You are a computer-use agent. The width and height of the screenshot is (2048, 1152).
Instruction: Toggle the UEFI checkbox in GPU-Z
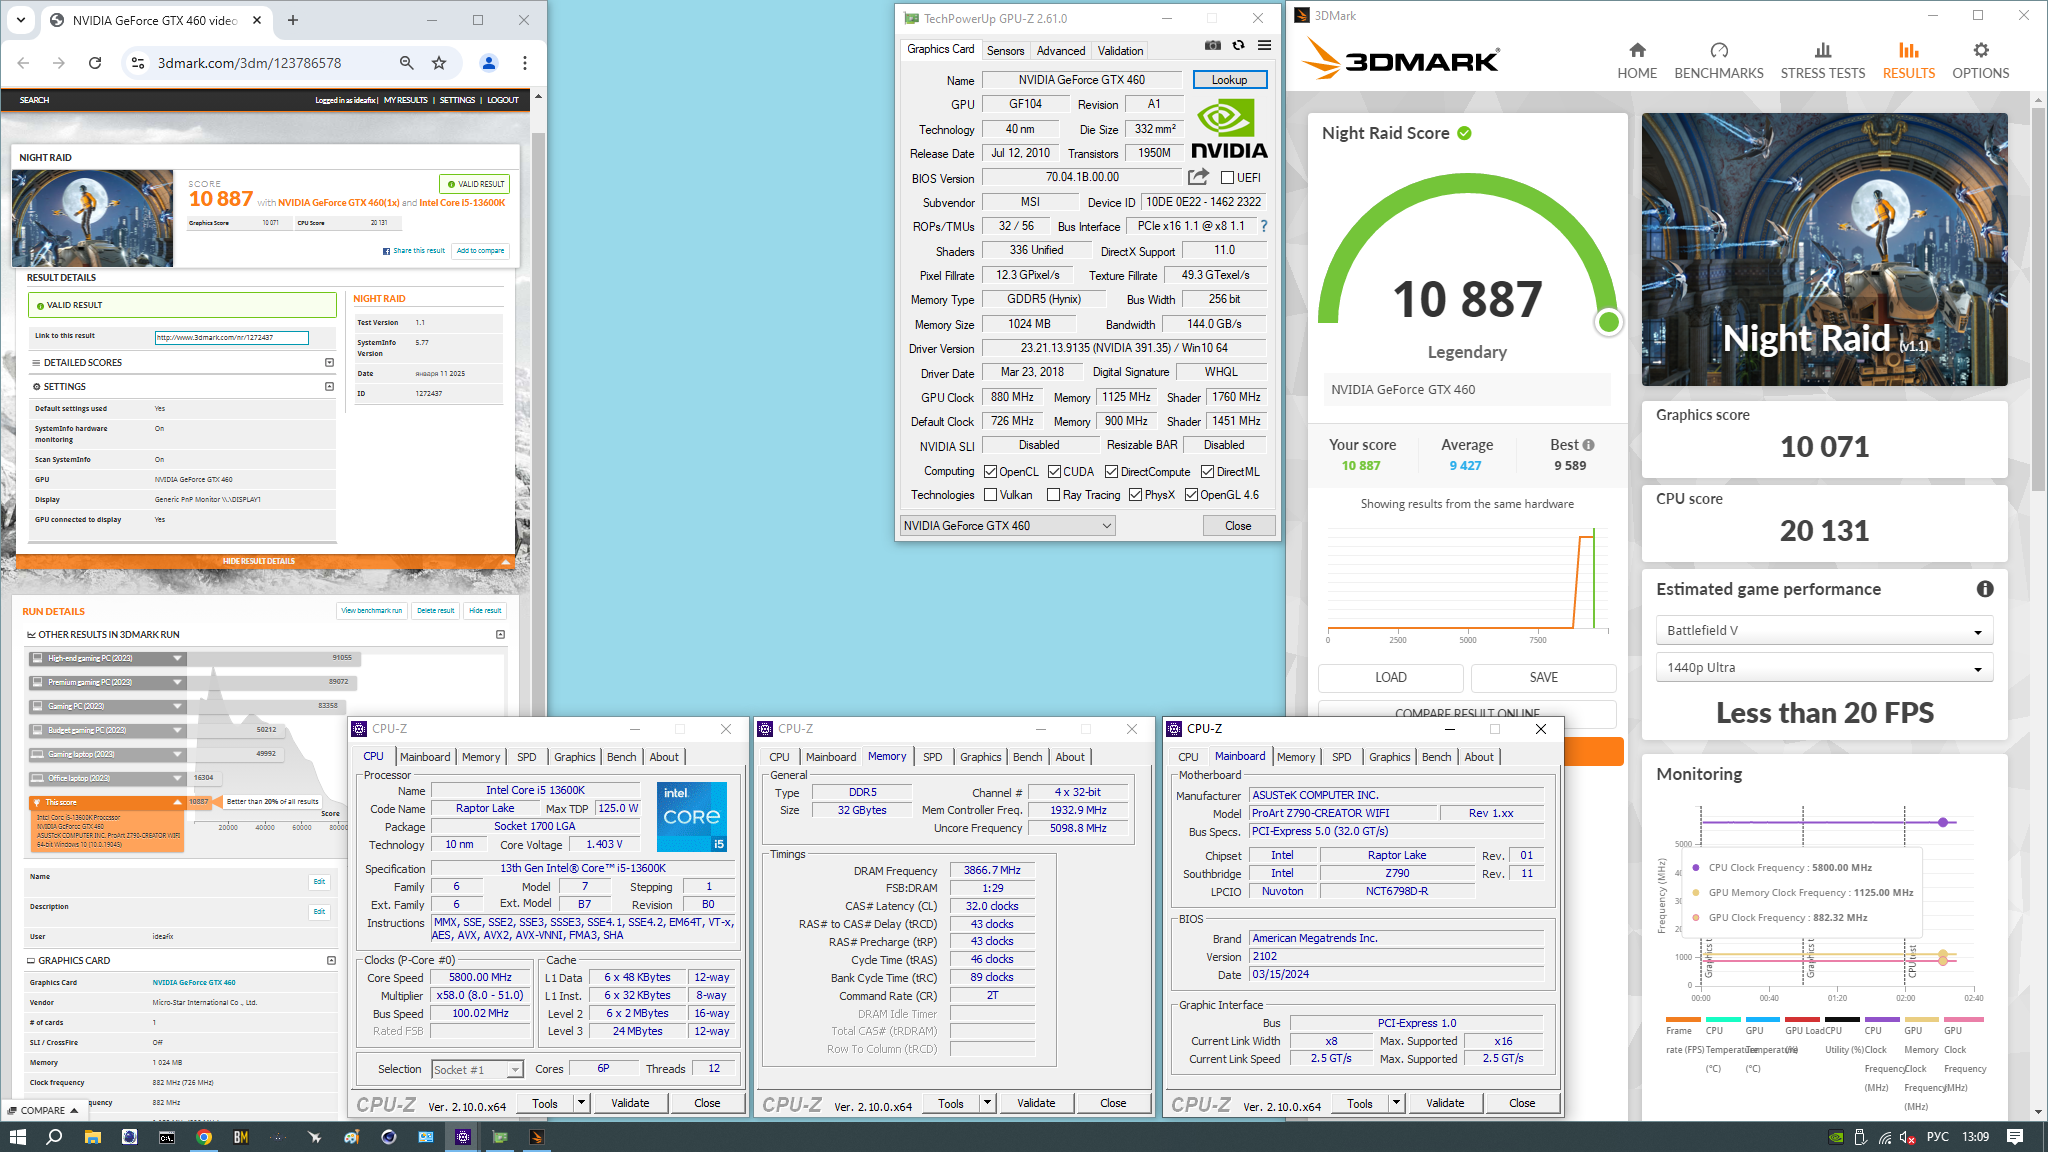[1227, 178]
